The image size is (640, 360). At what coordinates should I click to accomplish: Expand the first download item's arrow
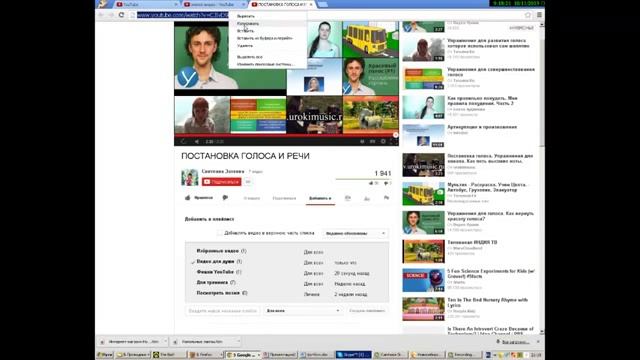click(165, 341)
